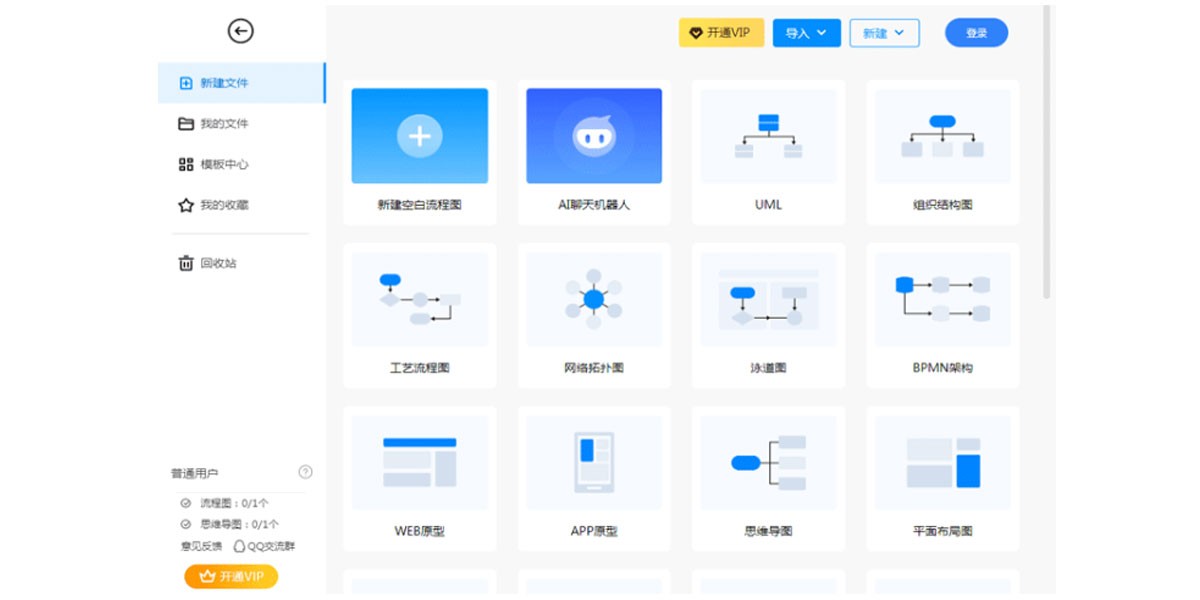Click the 登录 login button
The width and height of the screenshot is (1200, 600).
tap(976, 33)
